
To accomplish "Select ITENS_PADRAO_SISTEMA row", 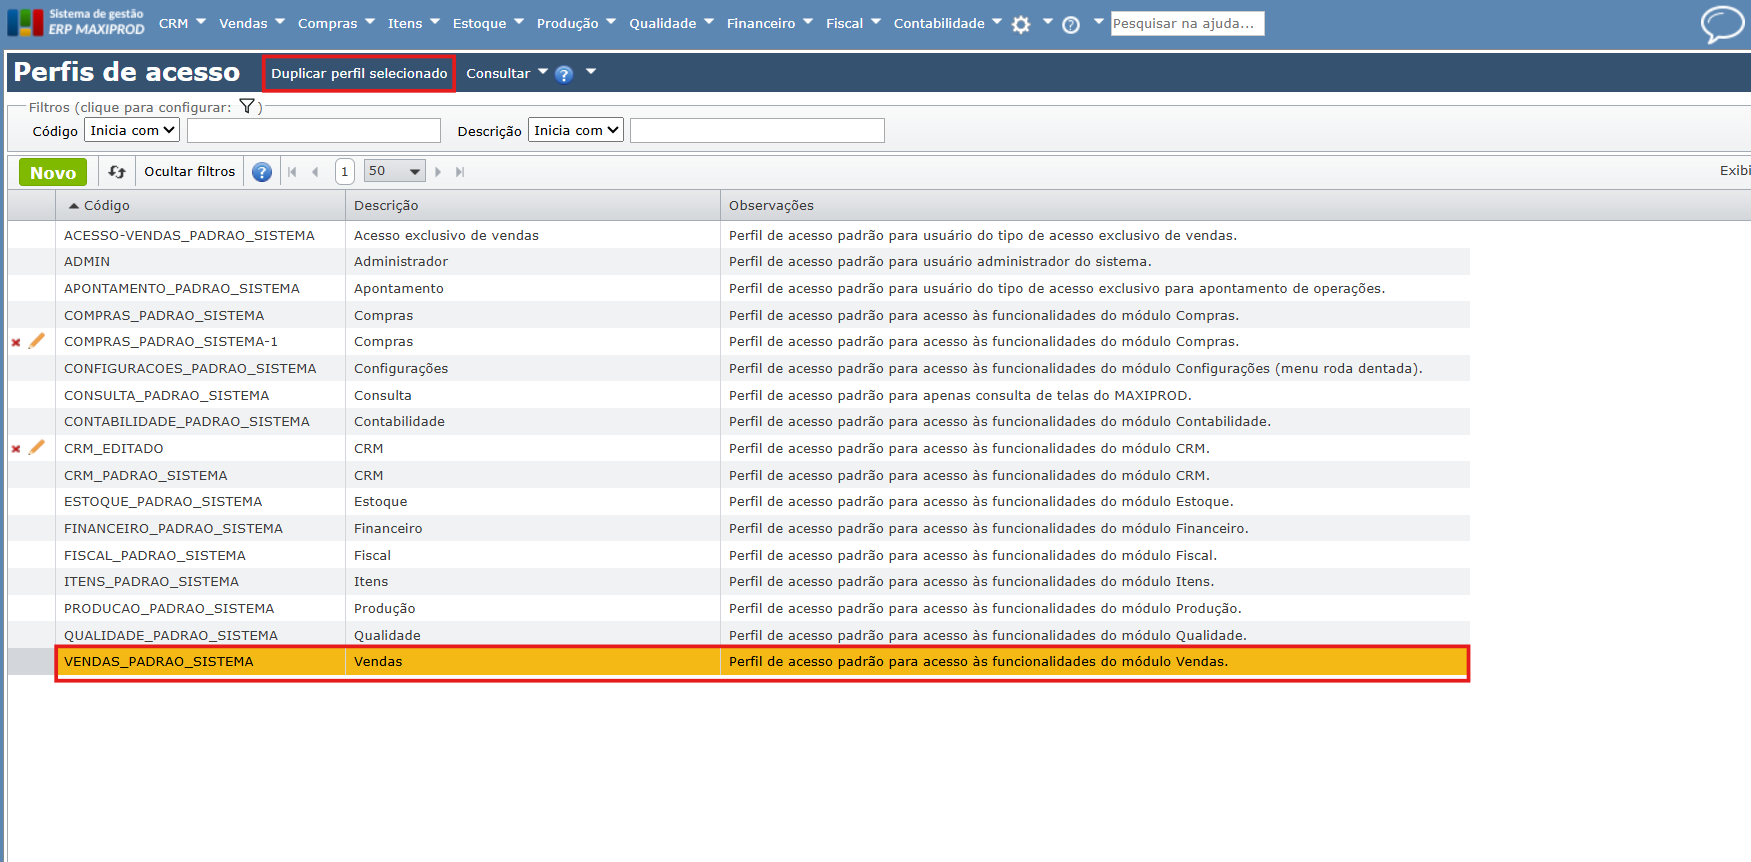I will pos(739,581).
